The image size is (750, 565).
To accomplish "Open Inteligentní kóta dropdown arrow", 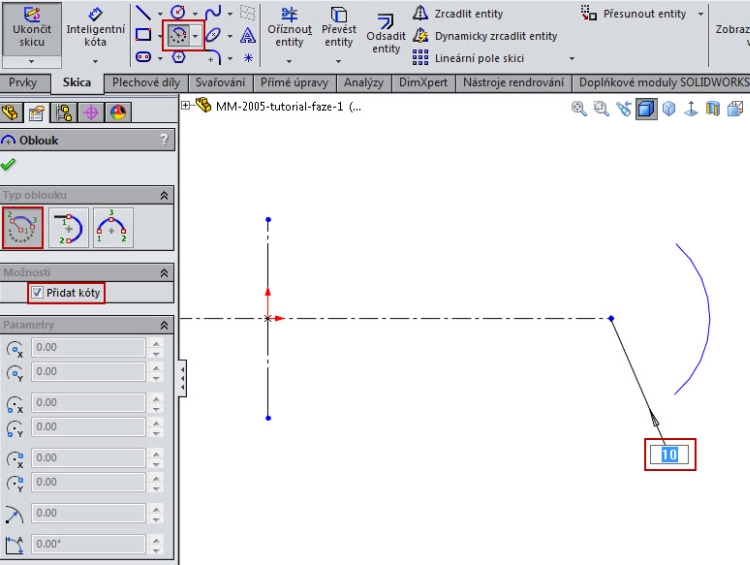I will (95, 61).
